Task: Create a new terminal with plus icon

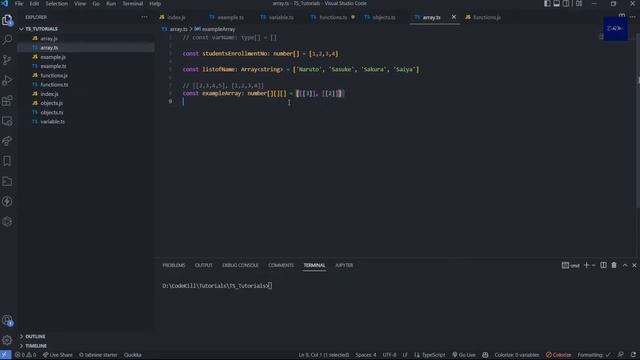Action: coord(587,265)
